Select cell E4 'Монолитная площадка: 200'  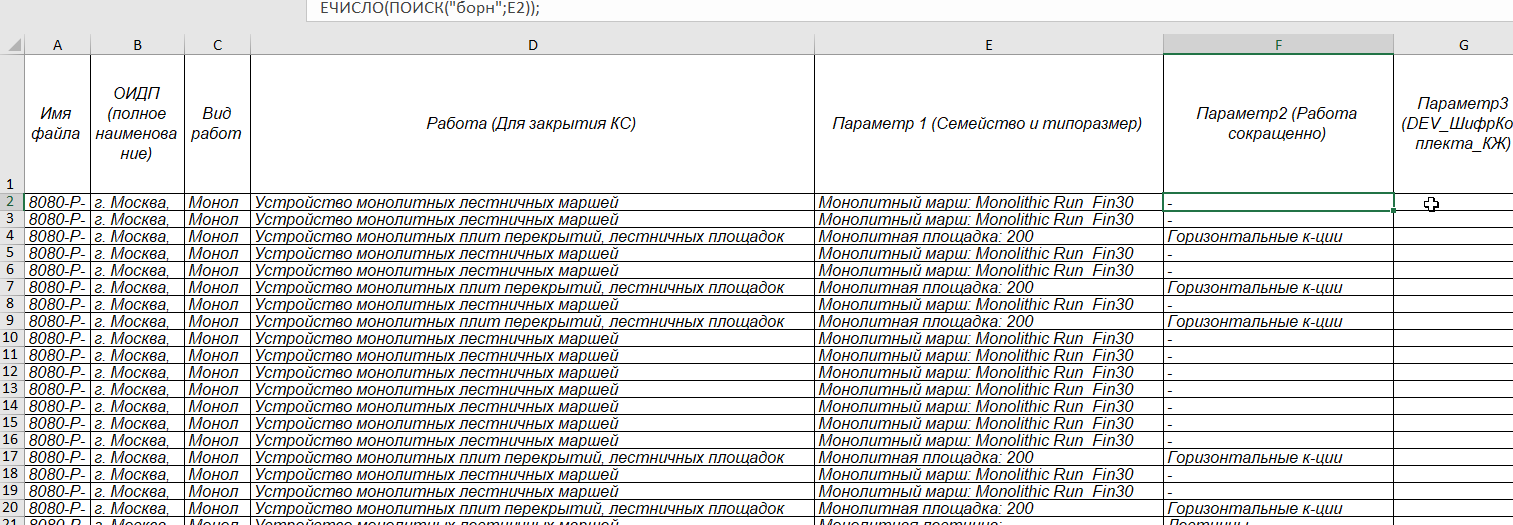pos(989,236)
